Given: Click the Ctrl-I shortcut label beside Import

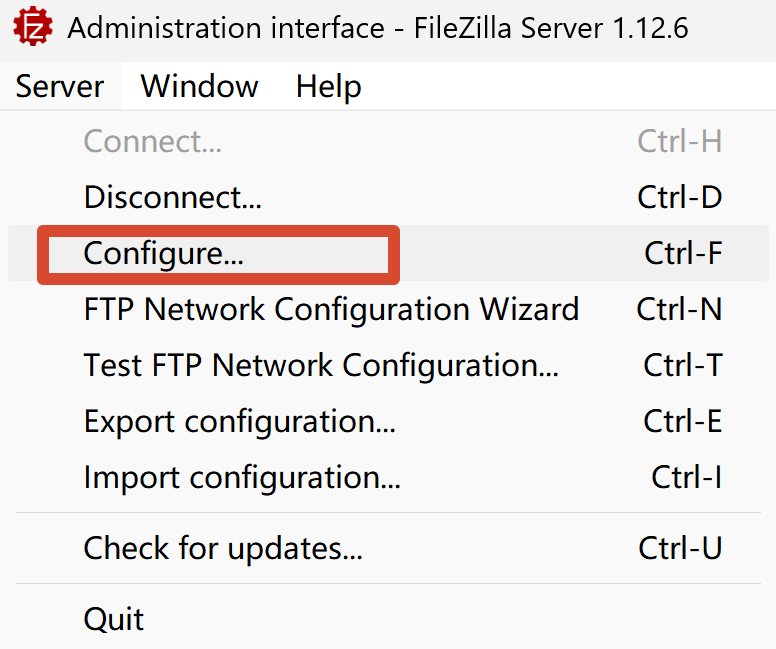Looking at the screenshot, I should [x=686, y=477].
